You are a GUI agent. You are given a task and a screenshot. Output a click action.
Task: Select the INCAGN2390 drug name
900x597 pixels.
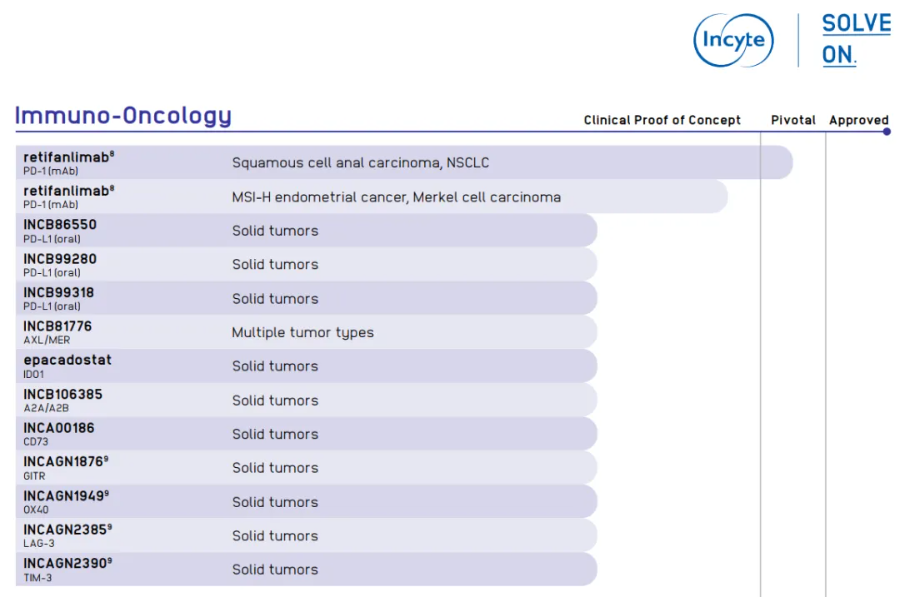click(67, 563)
